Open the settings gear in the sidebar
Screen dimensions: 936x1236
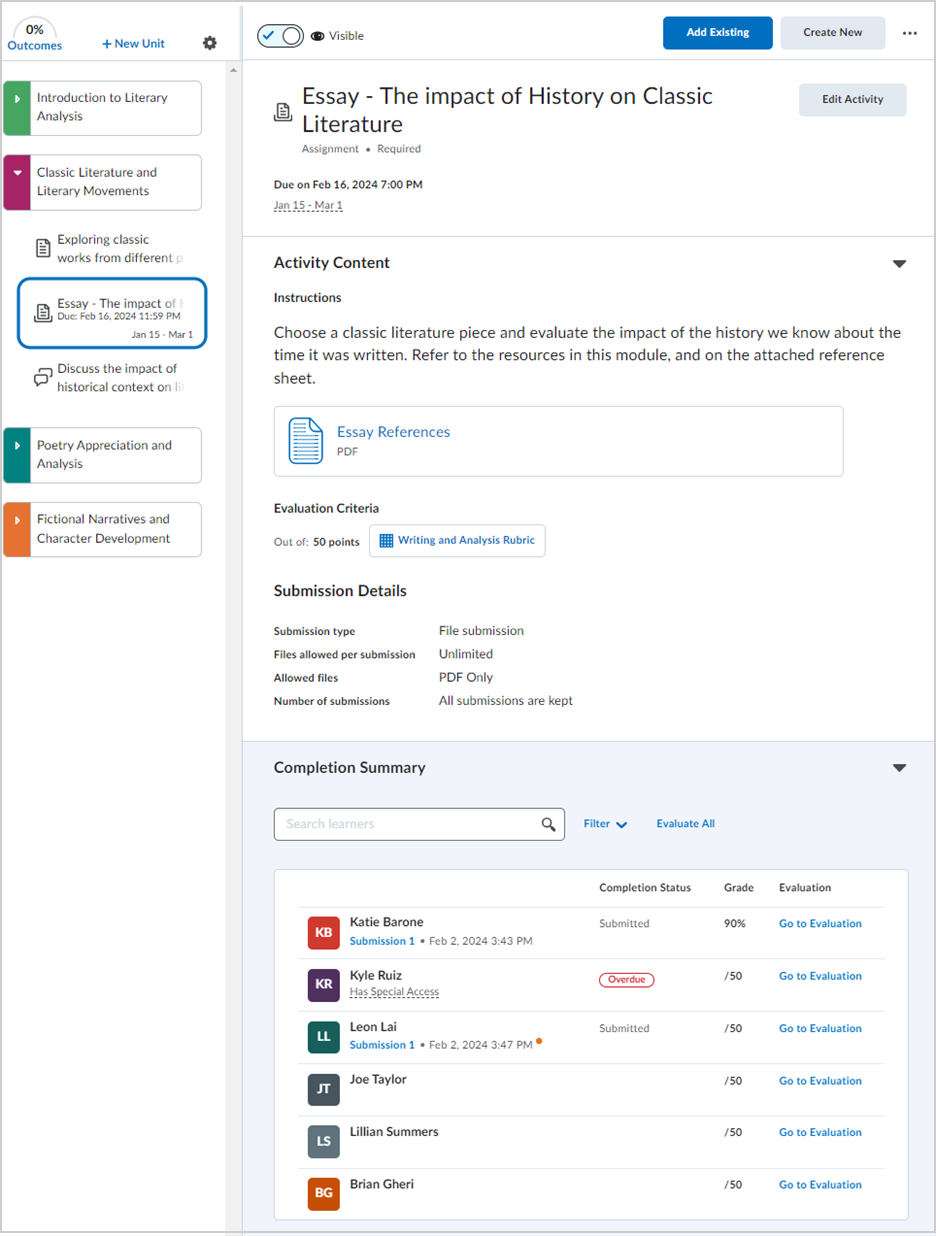(x=209, y=43)
